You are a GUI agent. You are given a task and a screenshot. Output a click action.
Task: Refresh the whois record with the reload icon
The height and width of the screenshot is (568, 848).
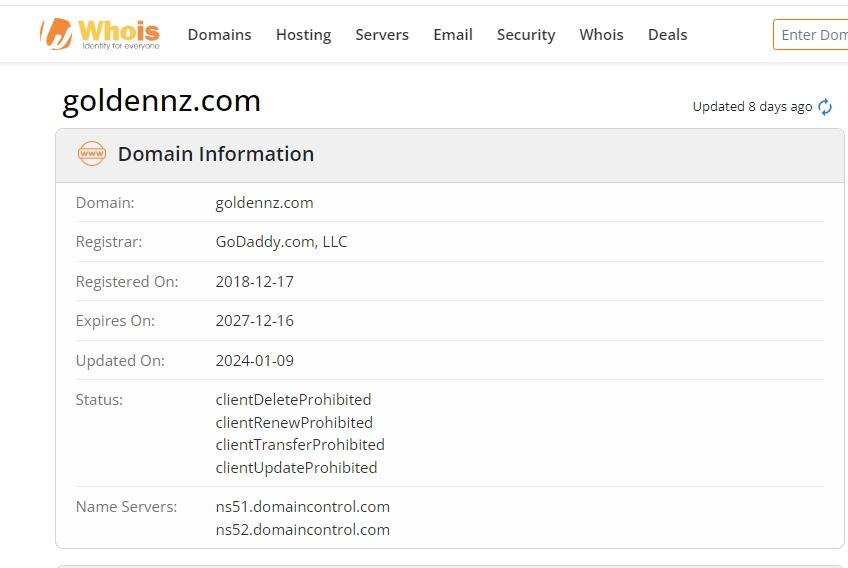[x=825, y=107]
